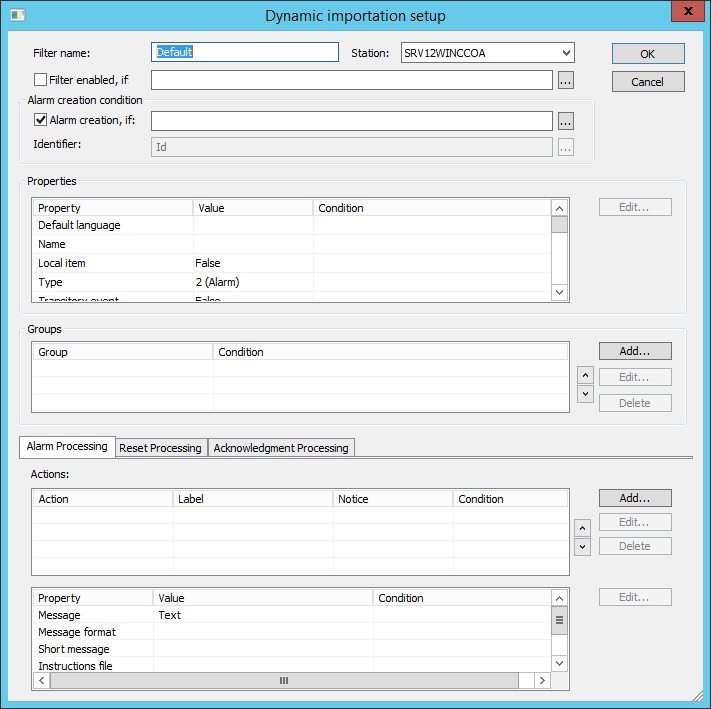This screenshot has height=709, width=711.
Task: Enable the 'Filter enabled, if' checkbox
Action: click(41, 80)
